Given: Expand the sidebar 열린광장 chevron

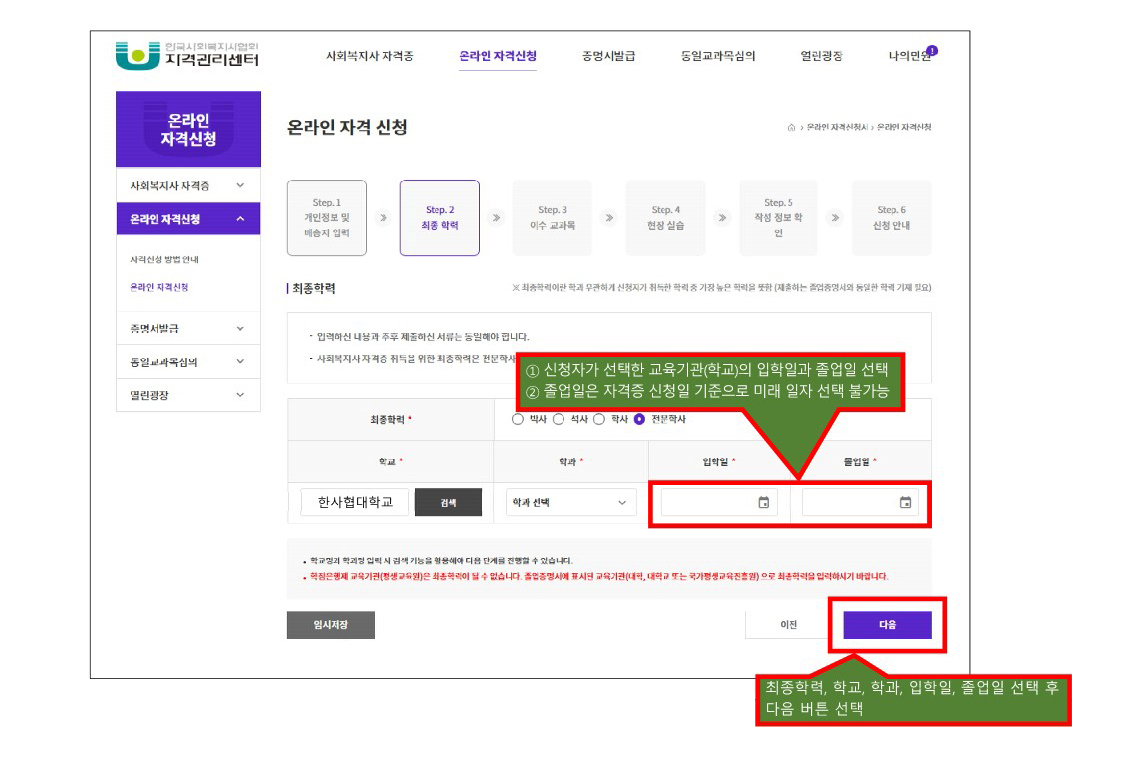Looking at the screenshot, I should 240,395.
